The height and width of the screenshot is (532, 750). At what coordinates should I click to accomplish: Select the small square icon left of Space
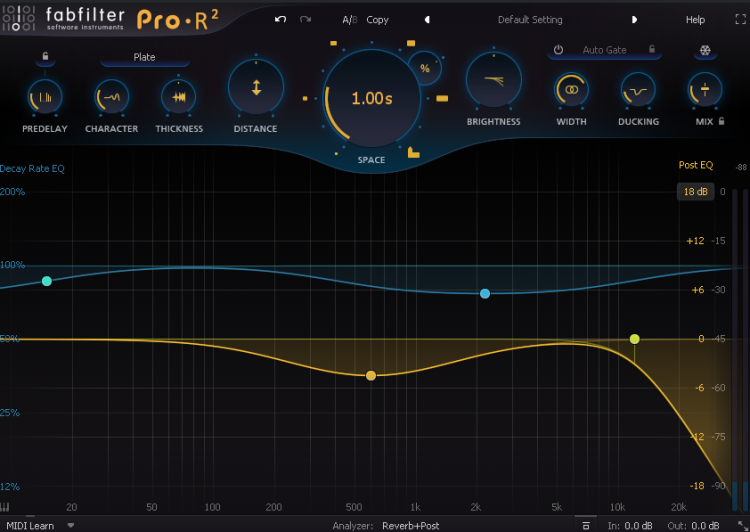point(305,99)
